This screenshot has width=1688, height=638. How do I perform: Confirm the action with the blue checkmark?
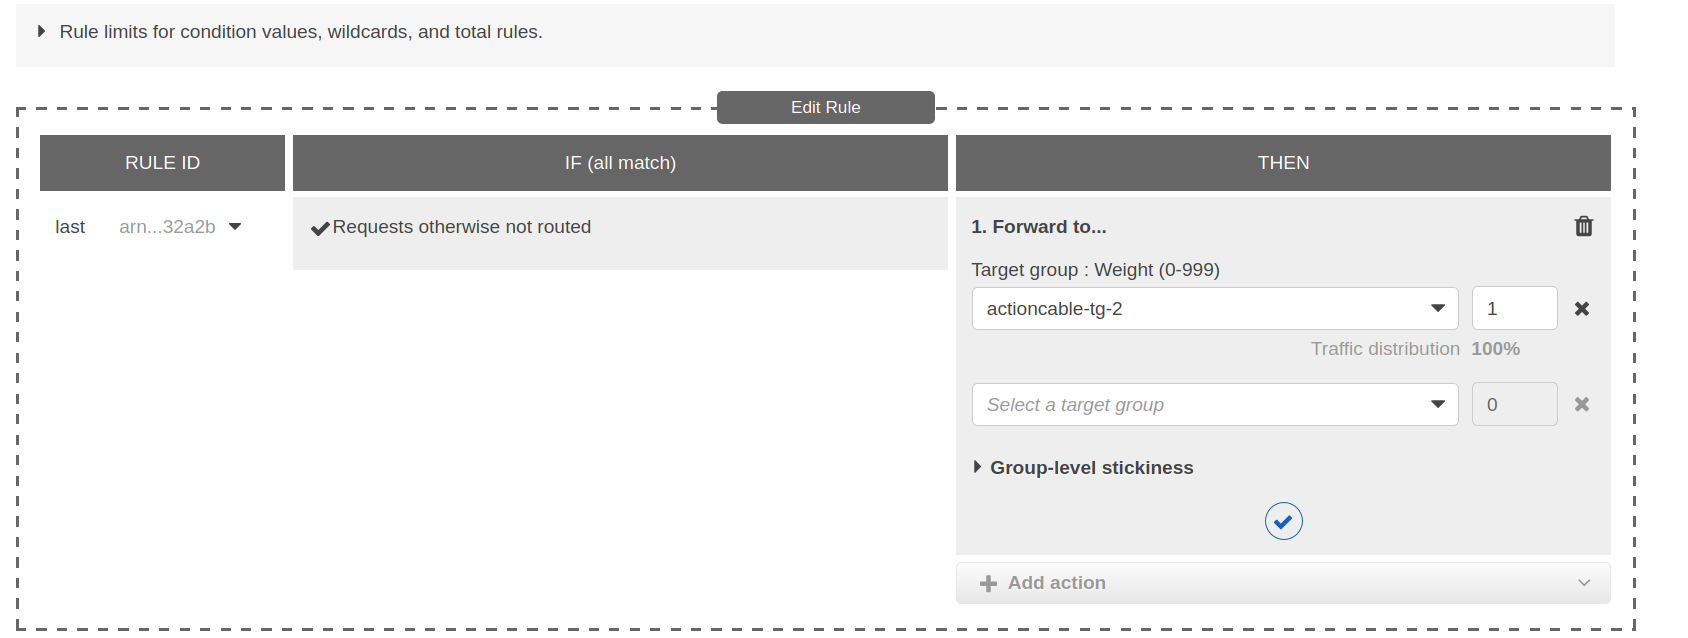(x=1283, y=521)
